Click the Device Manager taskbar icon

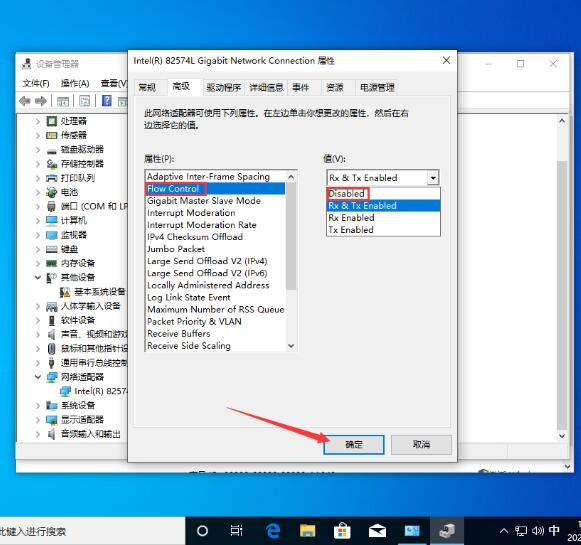[447, 531]
